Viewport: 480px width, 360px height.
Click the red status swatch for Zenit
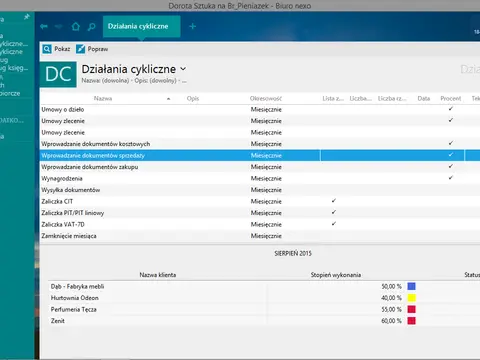point(412,321)
